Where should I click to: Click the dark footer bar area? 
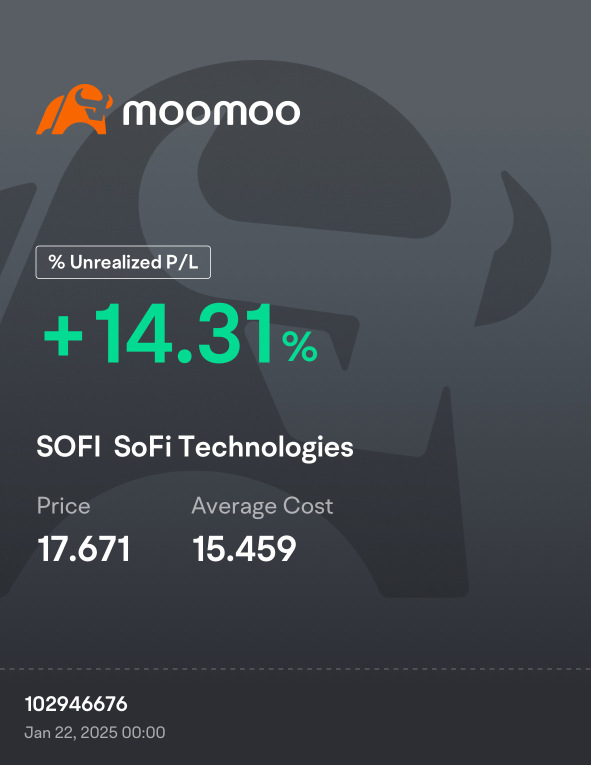pos(295,717)
